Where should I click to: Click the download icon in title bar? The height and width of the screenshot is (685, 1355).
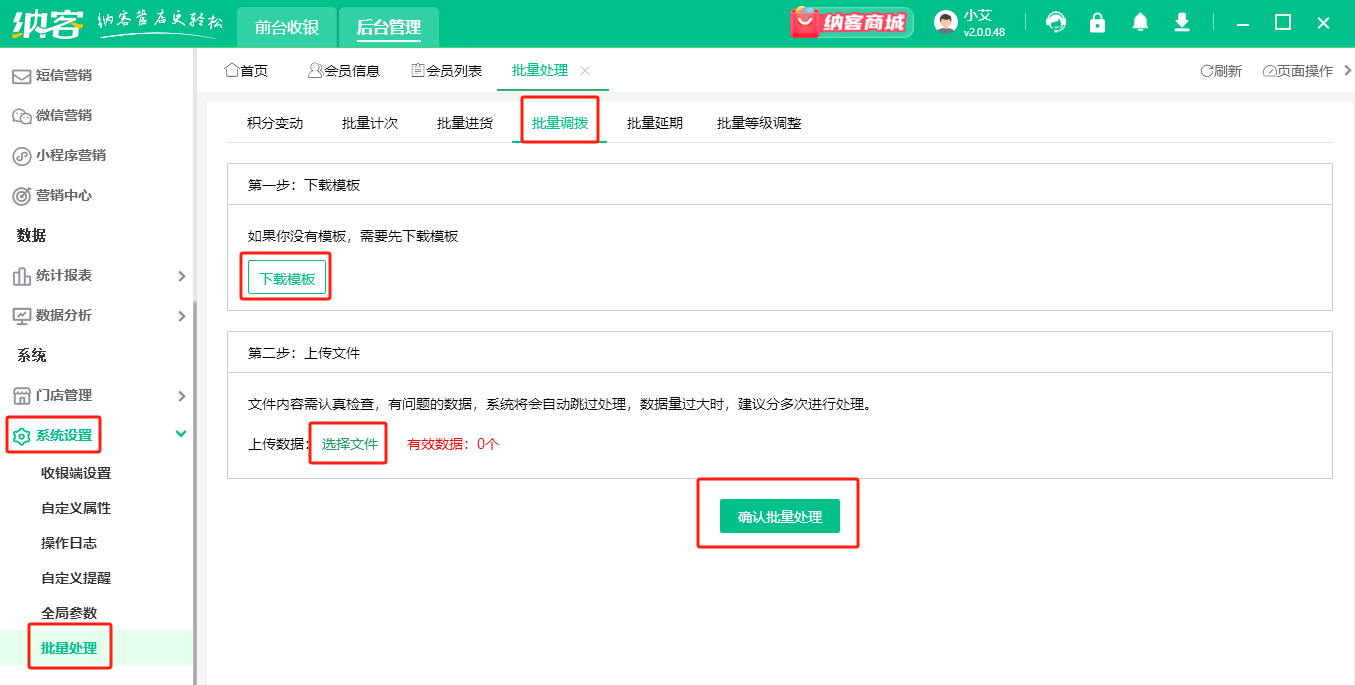[1181, 21]
